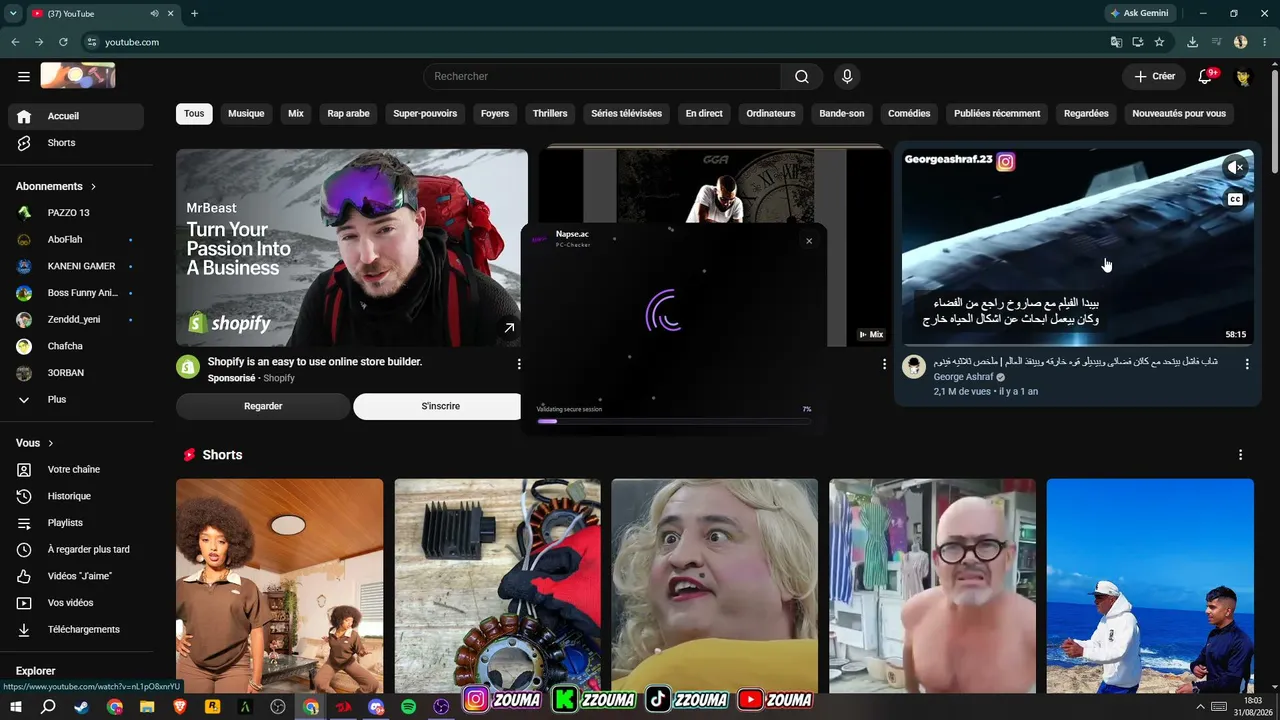Viewport: 1280px width, 720px height.
Task: Filter by En direct chip
Action: click(704, 114)
